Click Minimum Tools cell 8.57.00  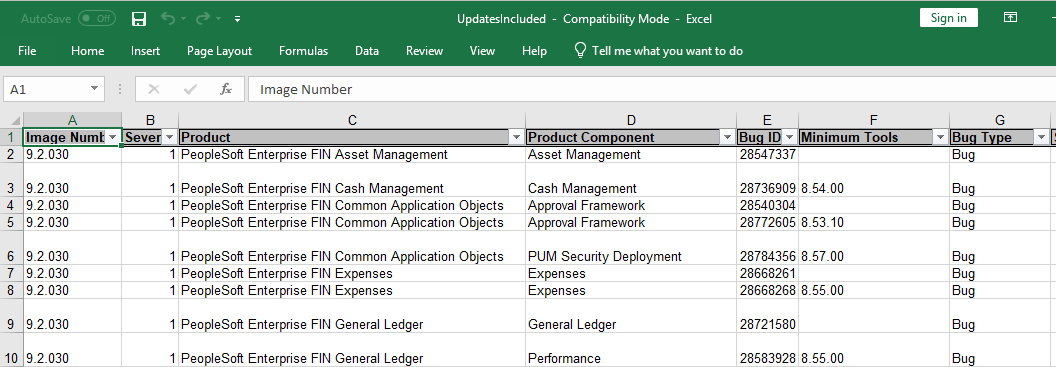[874, 248]
